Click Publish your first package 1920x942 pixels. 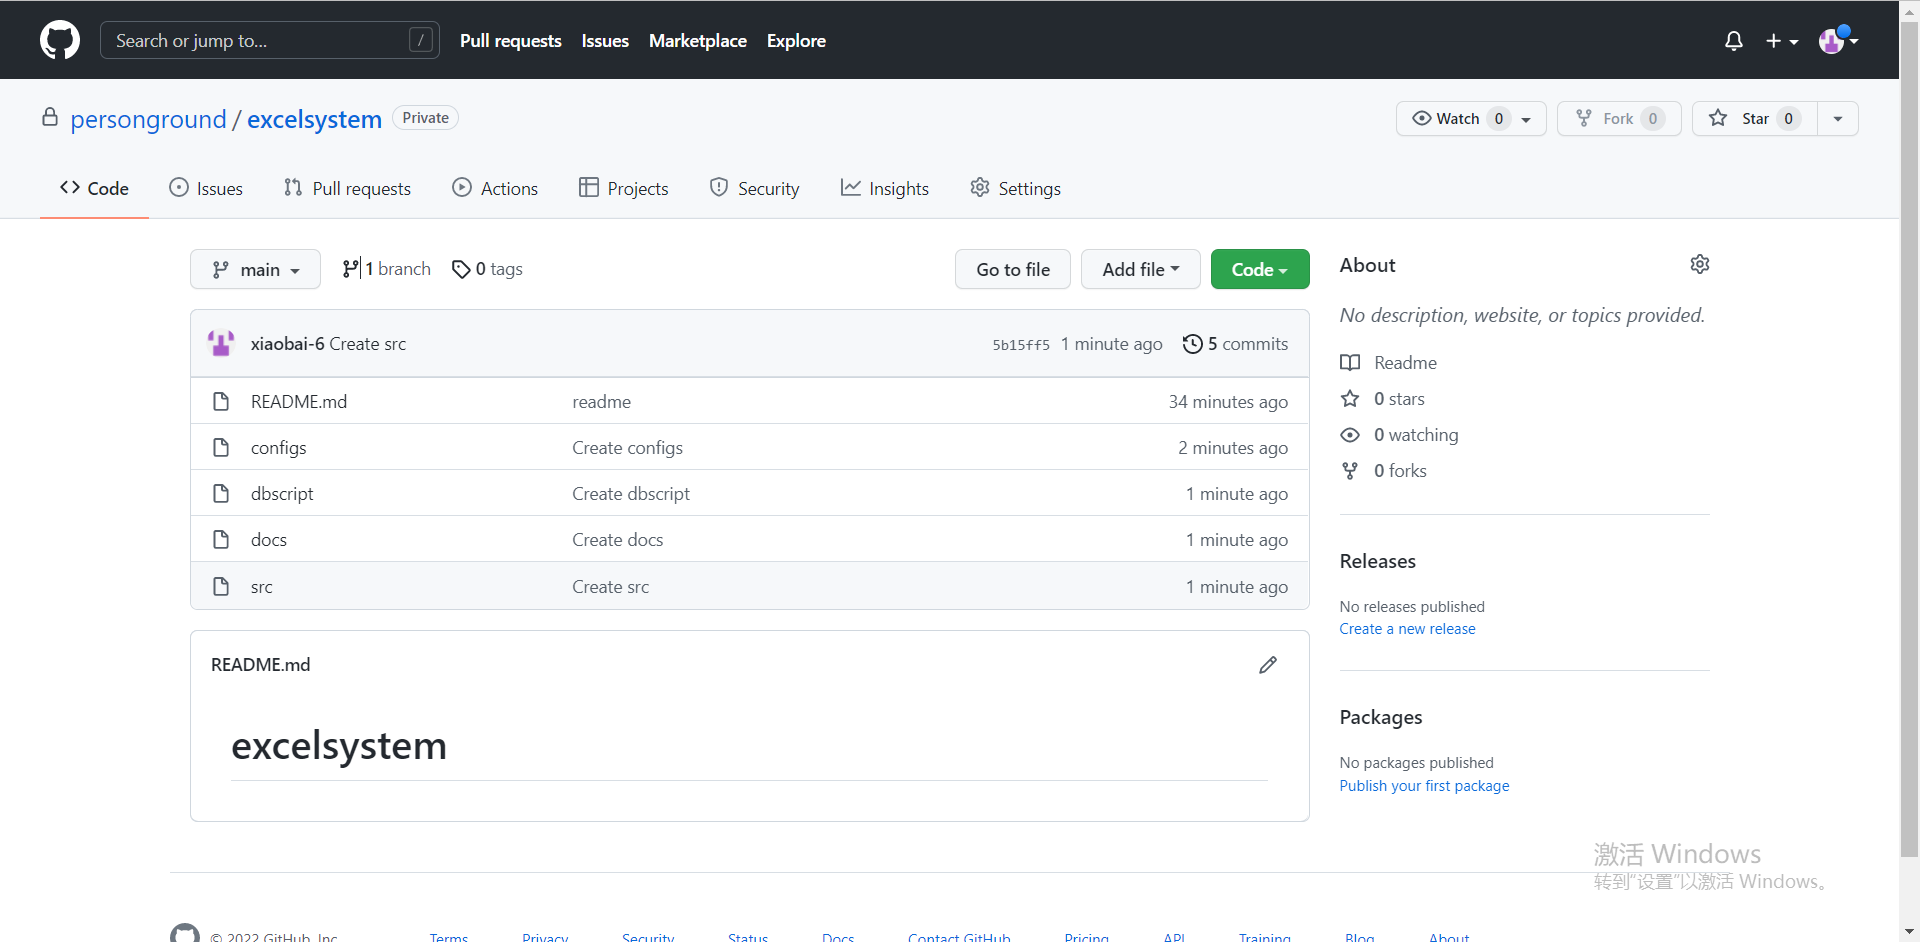point(1425,785)
